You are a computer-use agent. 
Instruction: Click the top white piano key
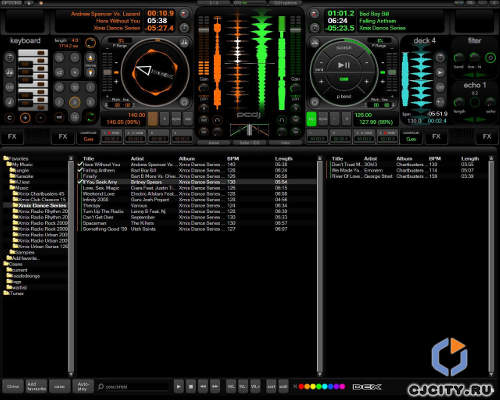[x=33, y=53]
